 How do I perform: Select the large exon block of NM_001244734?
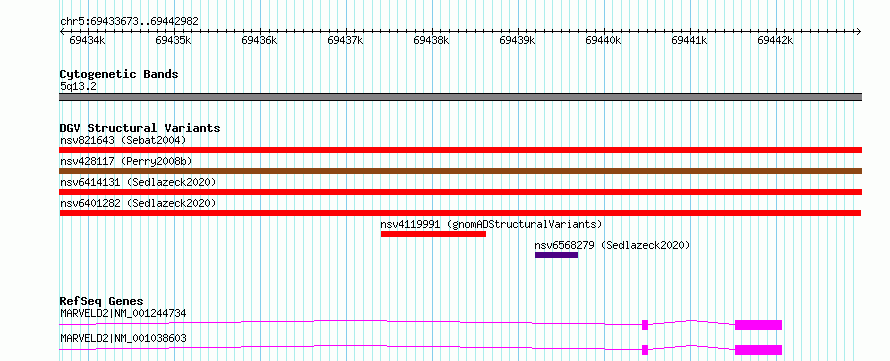[x=758, y=325]
